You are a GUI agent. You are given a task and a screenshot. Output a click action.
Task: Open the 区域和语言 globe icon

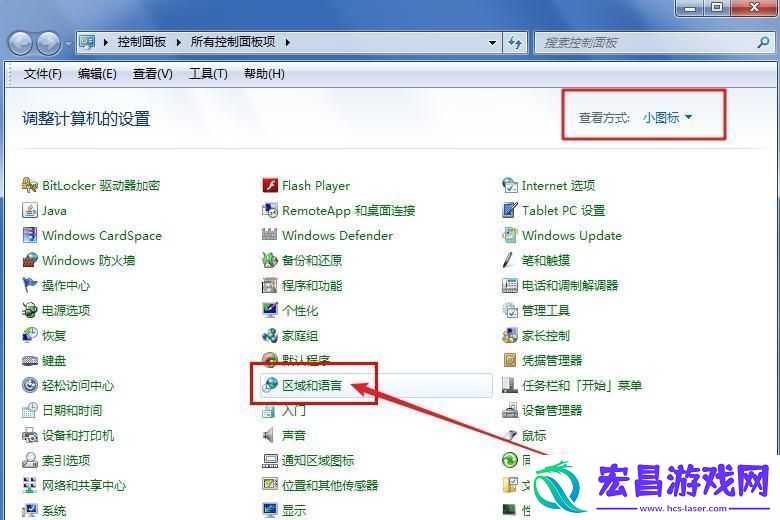270,385
